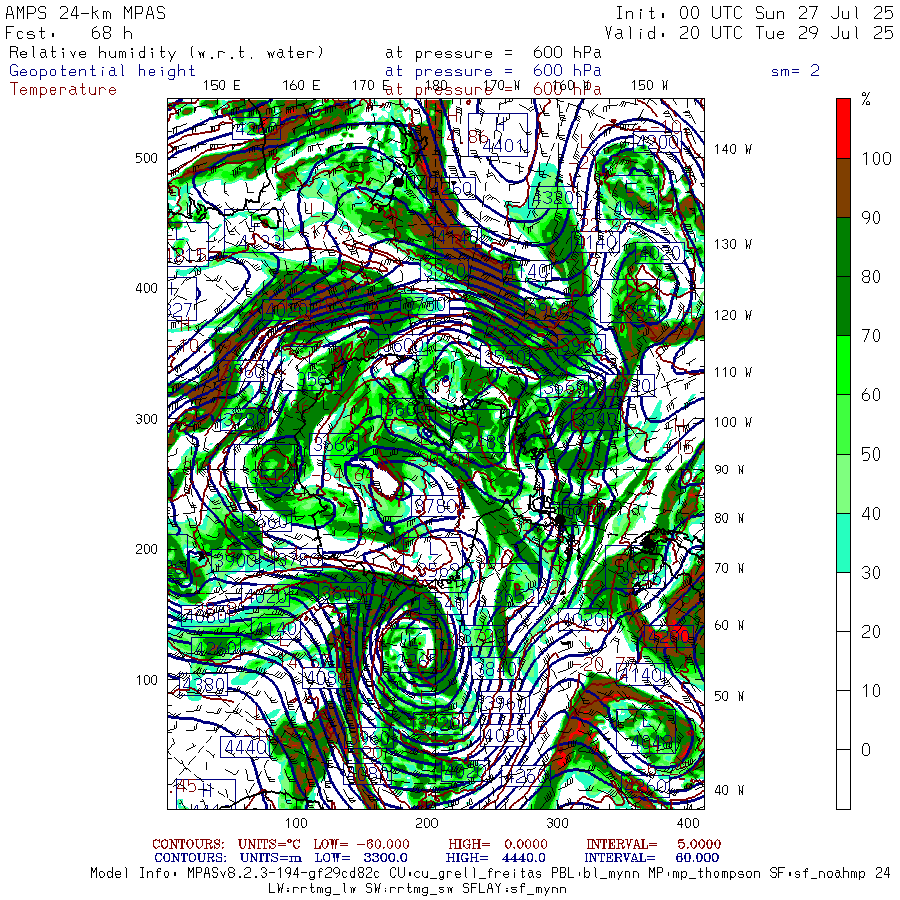Click the boxed '4380' contour label on the map

tap(204, 684)
